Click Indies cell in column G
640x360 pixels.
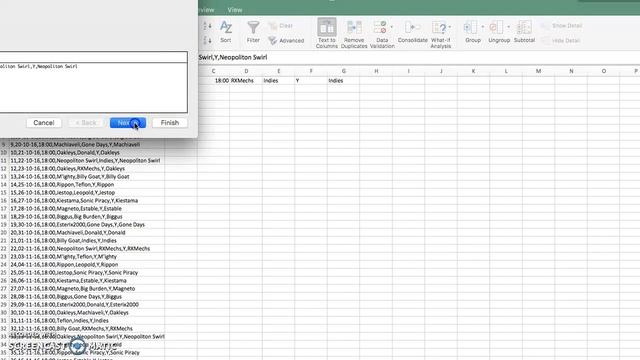coord(343,81)
